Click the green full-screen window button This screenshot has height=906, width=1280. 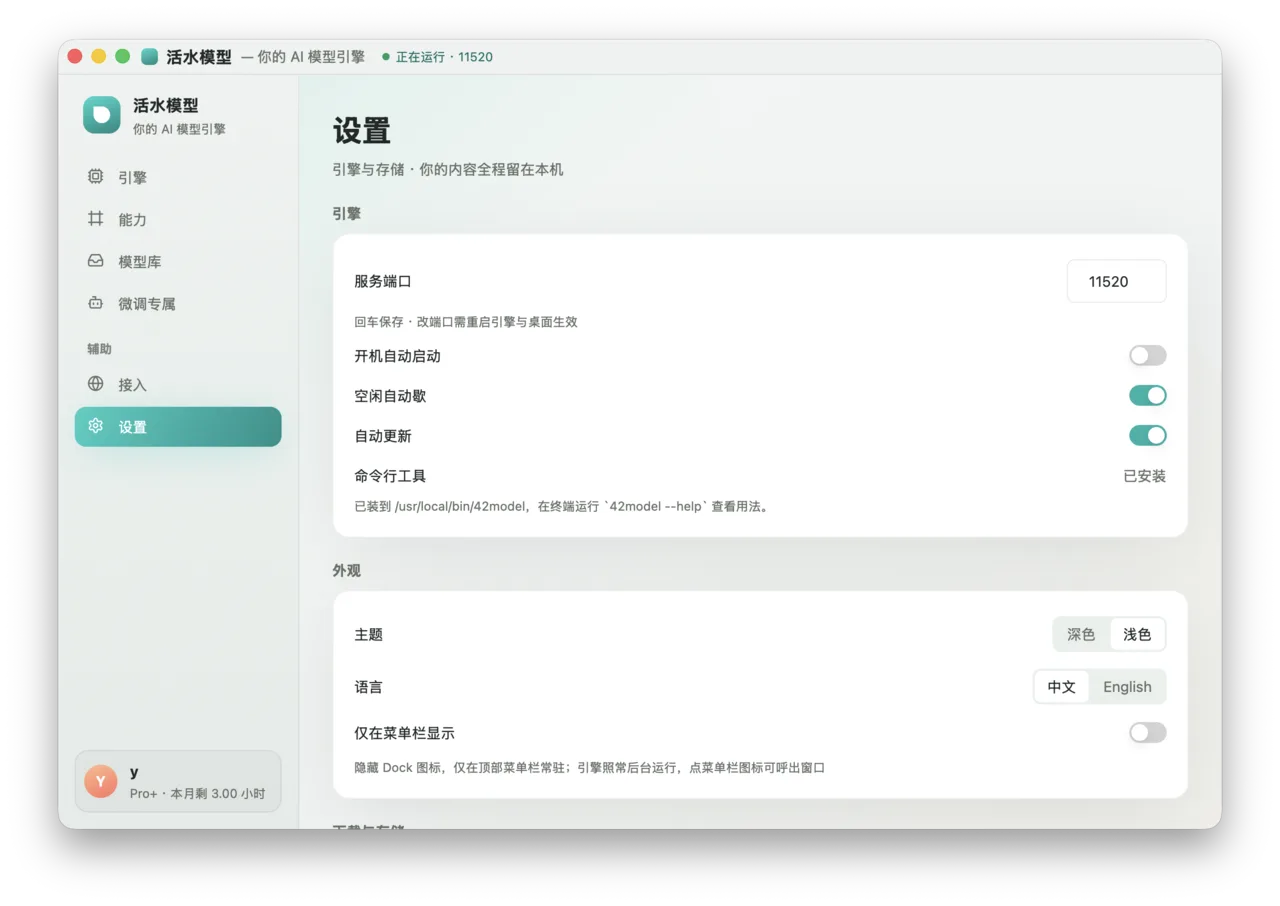point(123,56)
